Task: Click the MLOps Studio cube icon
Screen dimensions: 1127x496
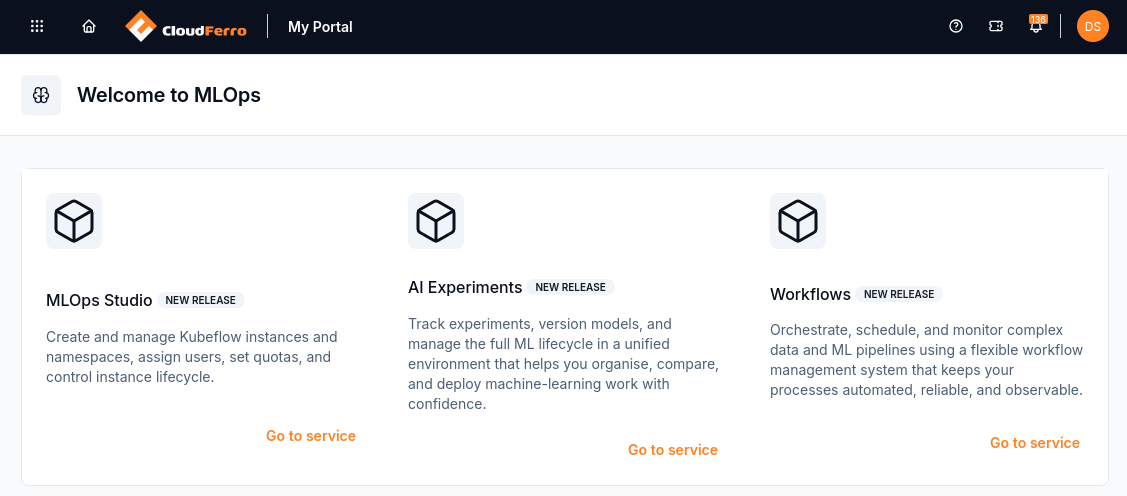Action: [74, 221]
